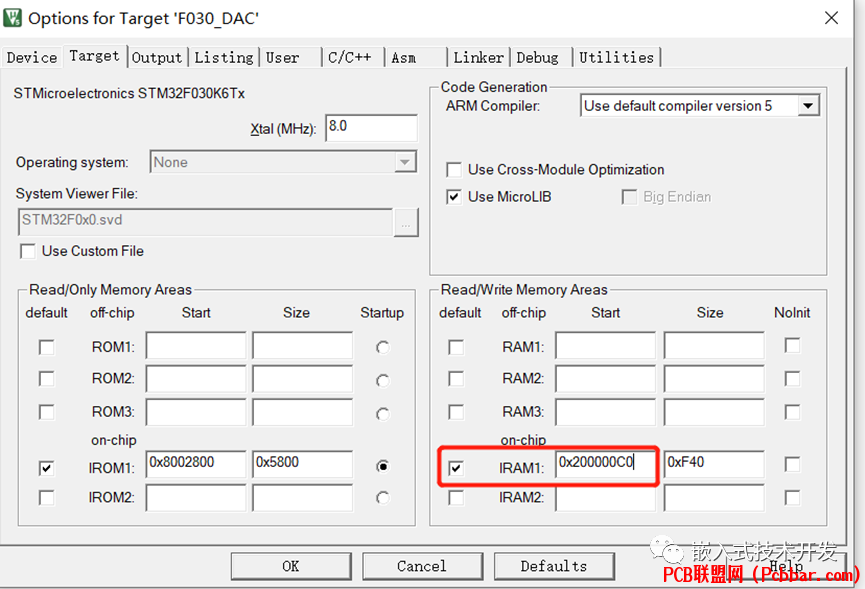Restore settings with Defaults button

click(x=554, y=566)
